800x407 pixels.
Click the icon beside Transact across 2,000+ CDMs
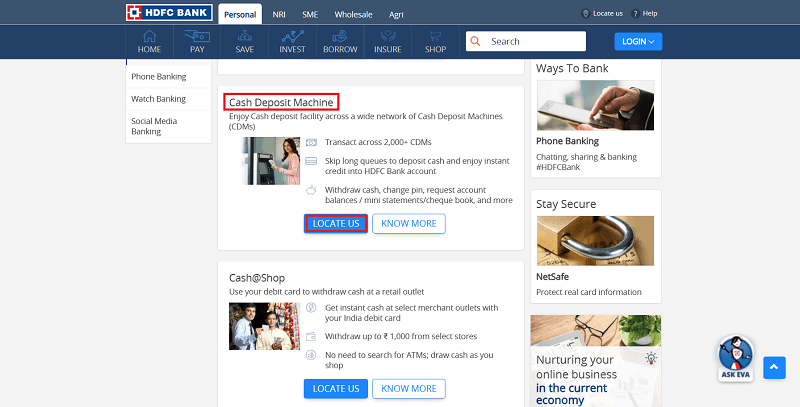[311, 142]
